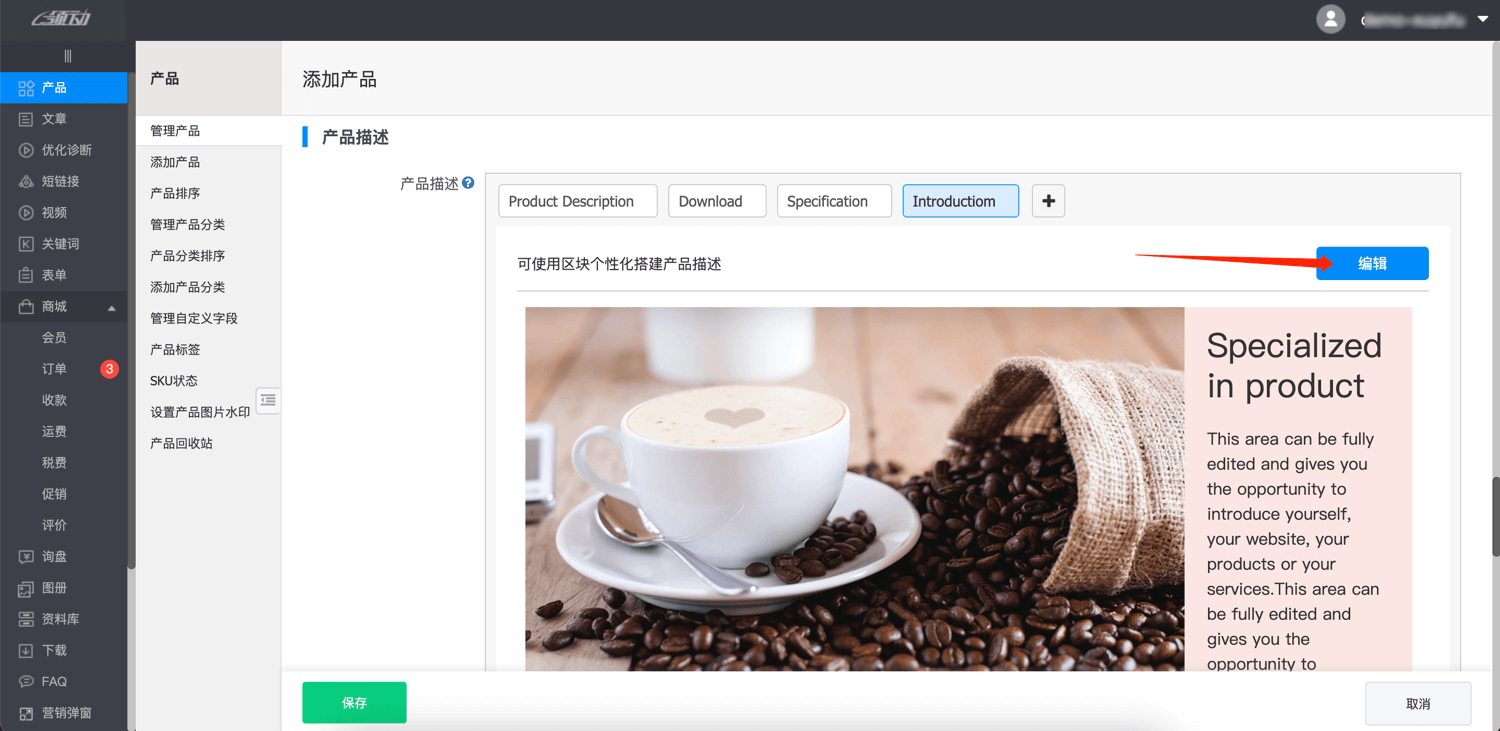Click the blue 编辑 button
This screenshot has width=1500, height=731.
[1371, 264]
